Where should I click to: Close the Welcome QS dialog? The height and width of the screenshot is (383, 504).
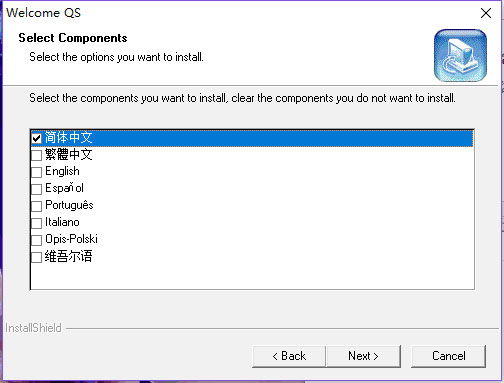click(x=486, y=13)
